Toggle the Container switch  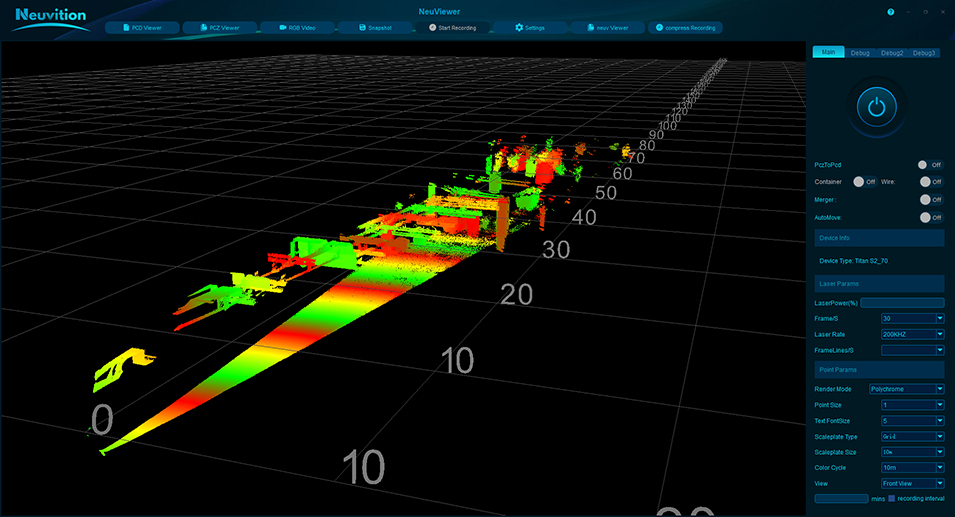point(864,181)
